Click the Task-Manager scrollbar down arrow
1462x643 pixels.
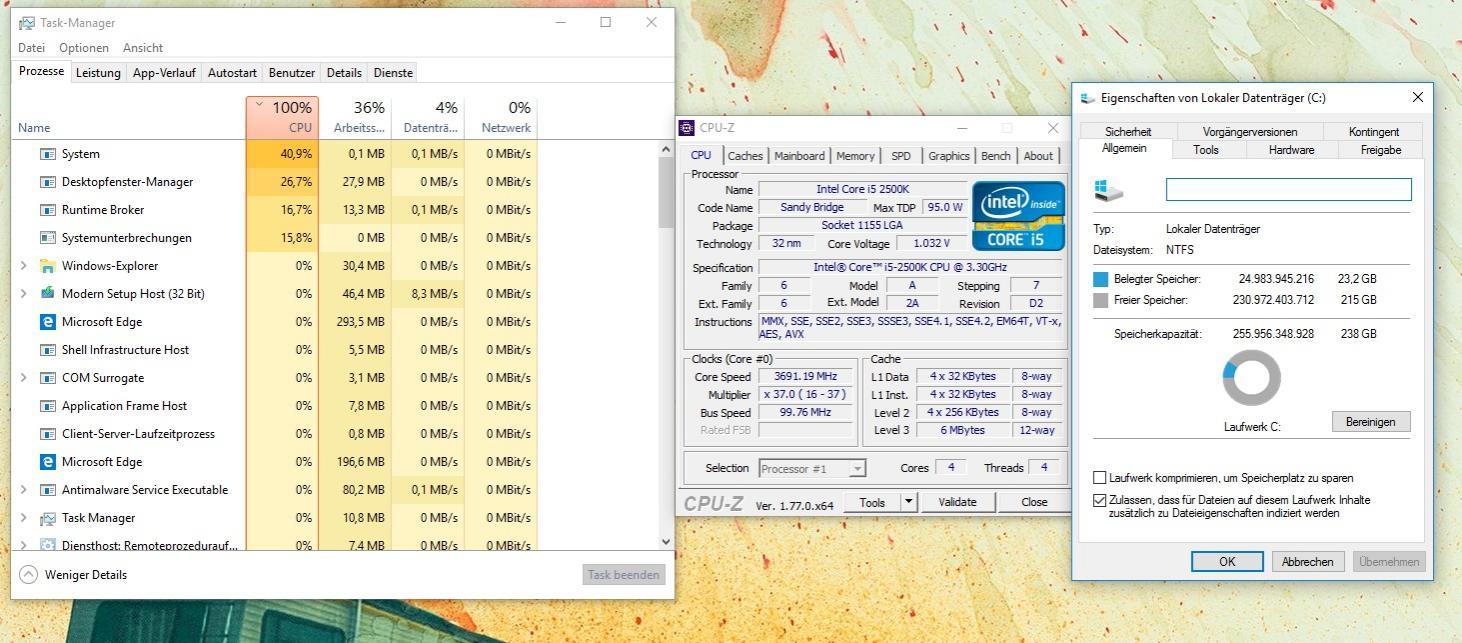[x=666, y=542]
